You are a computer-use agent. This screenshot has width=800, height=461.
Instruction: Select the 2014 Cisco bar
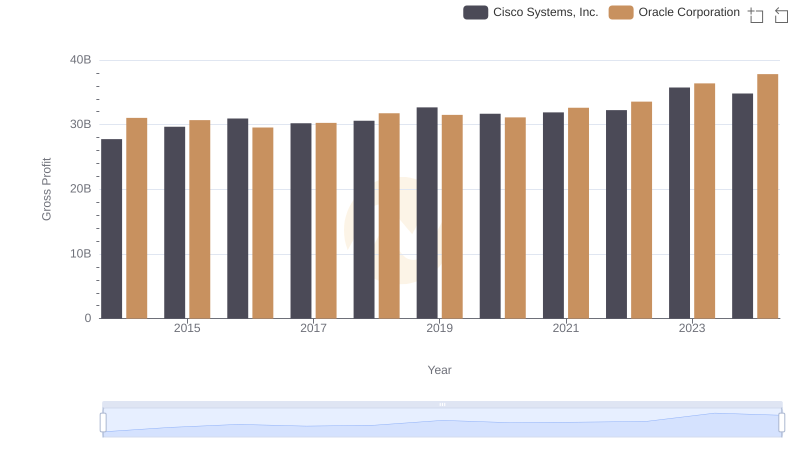coord(112,229)
